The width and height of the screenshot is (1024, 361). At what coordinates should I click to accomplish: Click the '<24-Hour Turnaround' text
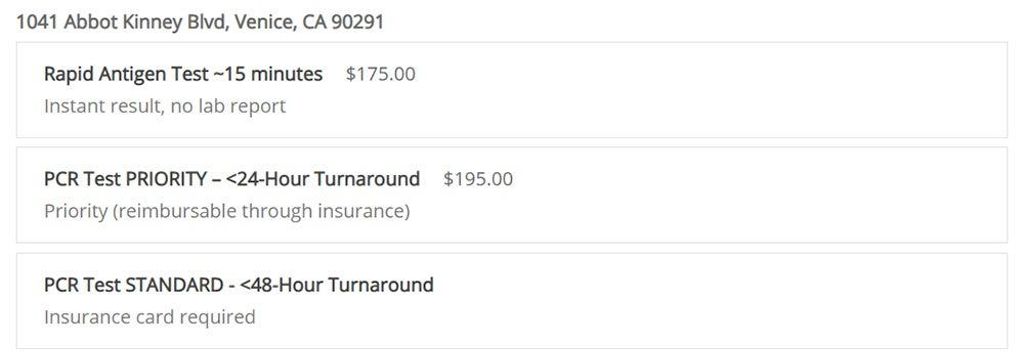click(323, 179)
